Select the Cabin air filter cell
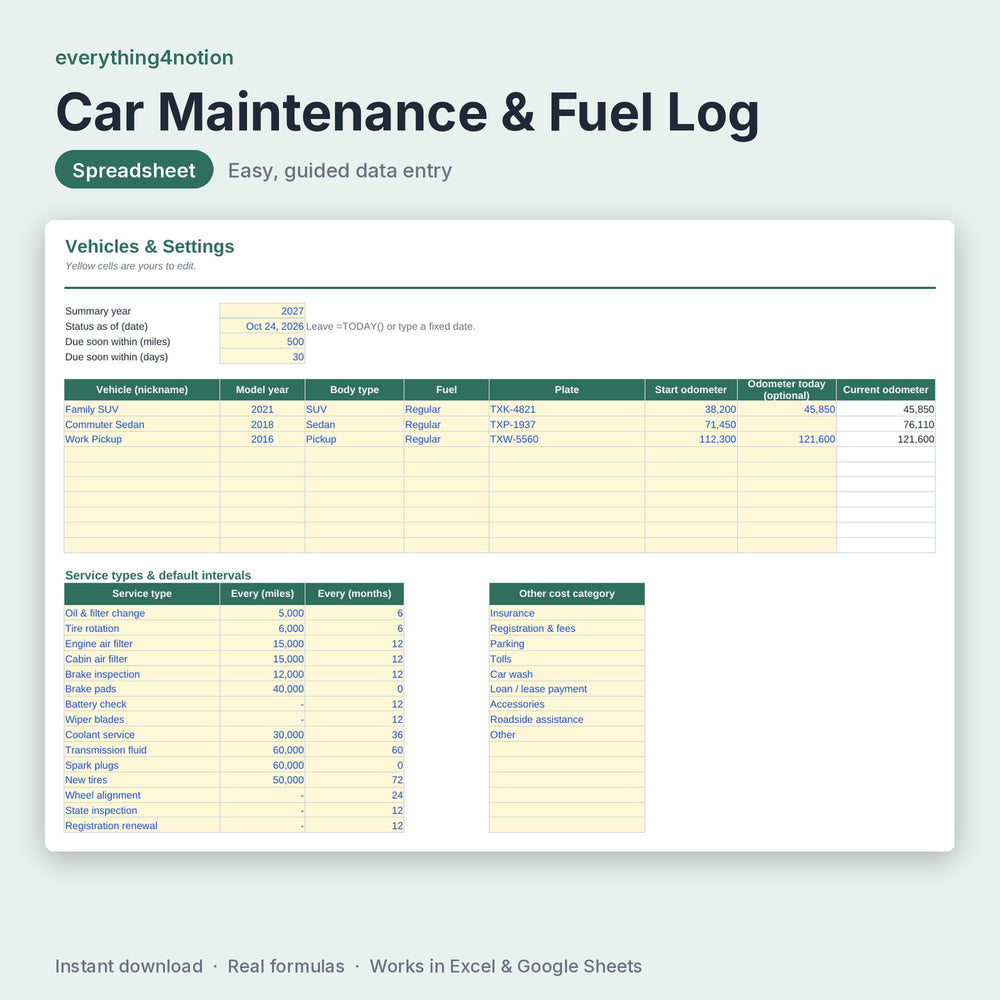Viewport: 1000px width, 1000px height. (142, 659)
